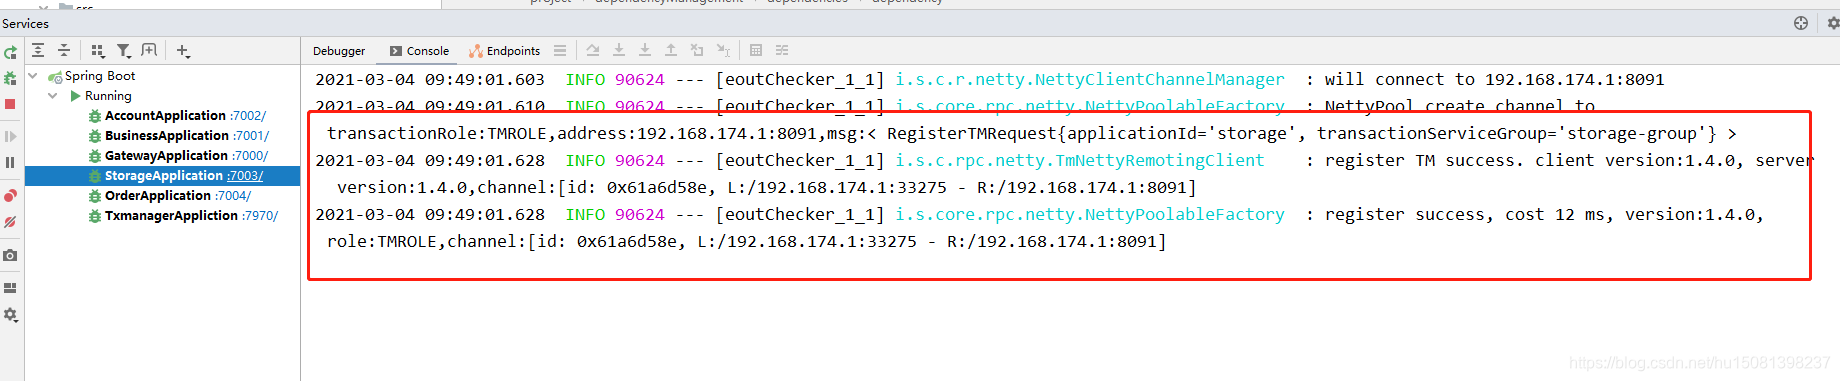Open the :7970/ port link
The height and width of the screenshot is (381, 1840).
point(260,216)
